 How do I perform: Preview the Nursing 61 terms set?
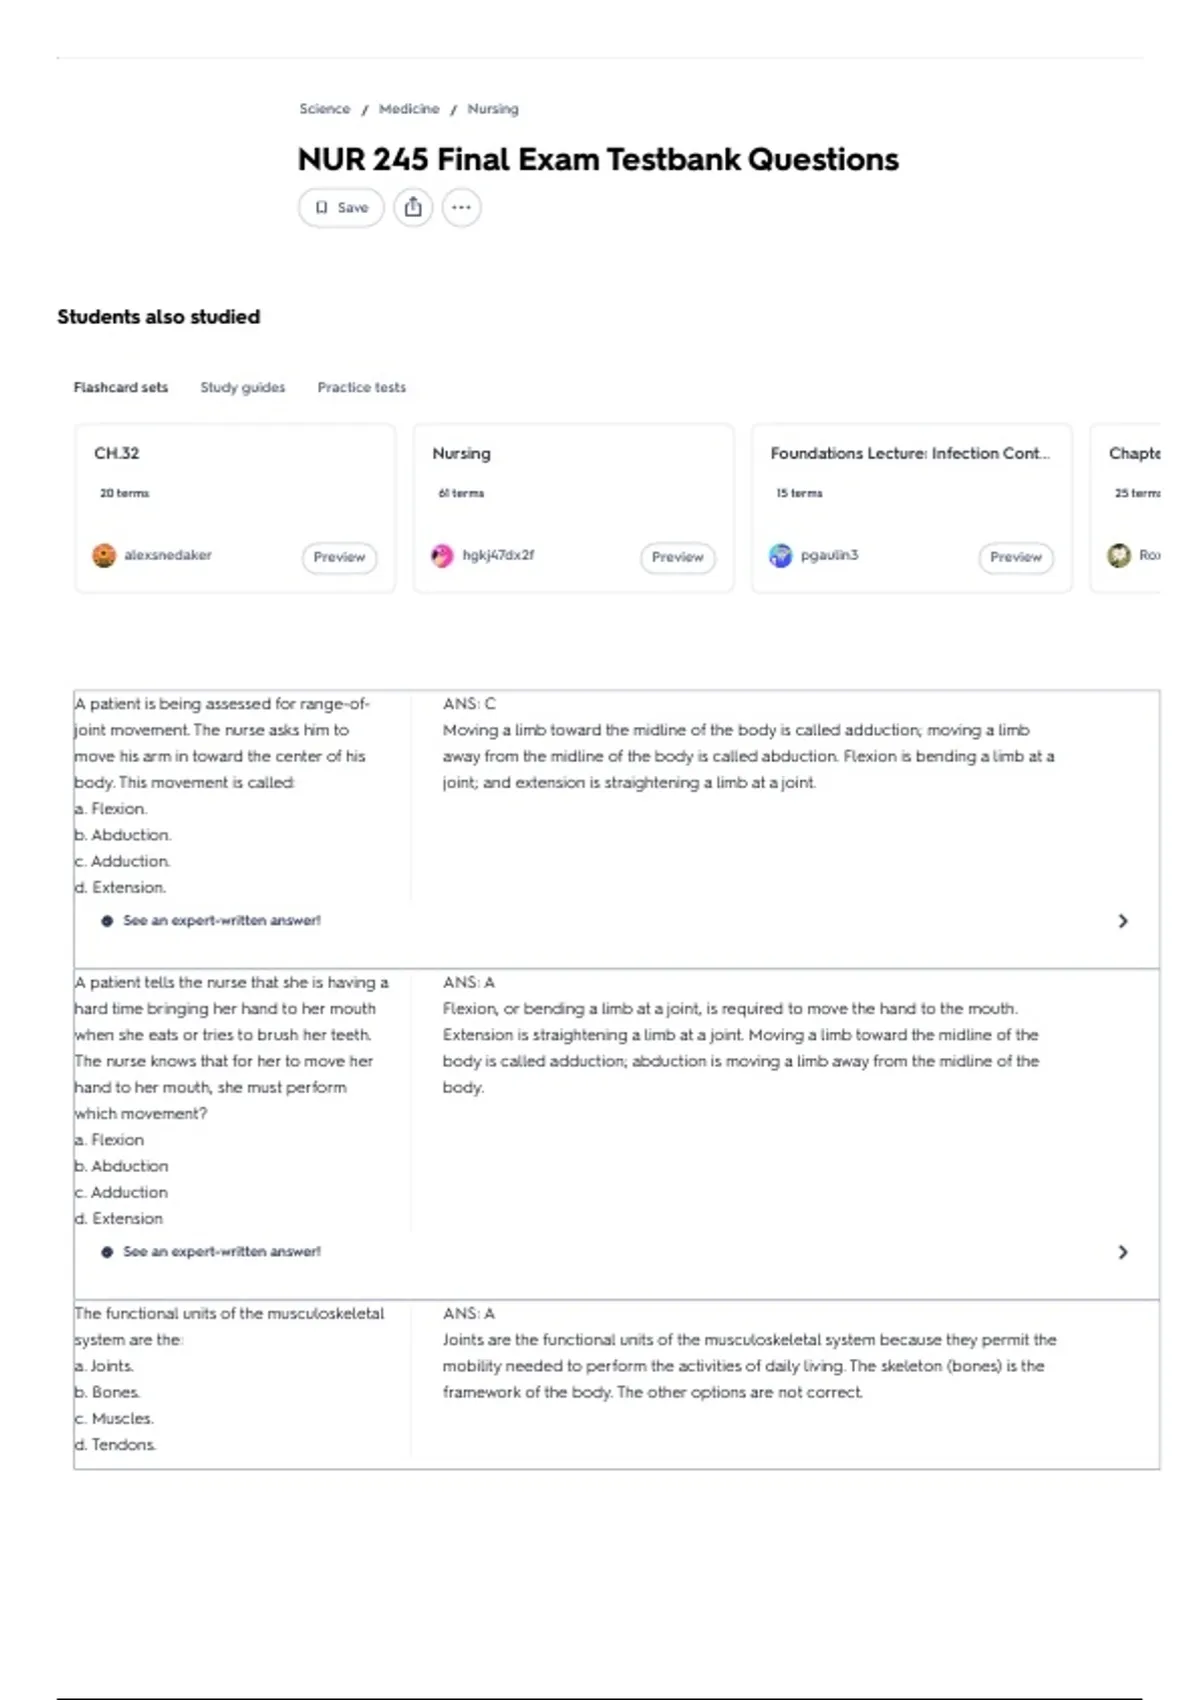tap(677, 557)
